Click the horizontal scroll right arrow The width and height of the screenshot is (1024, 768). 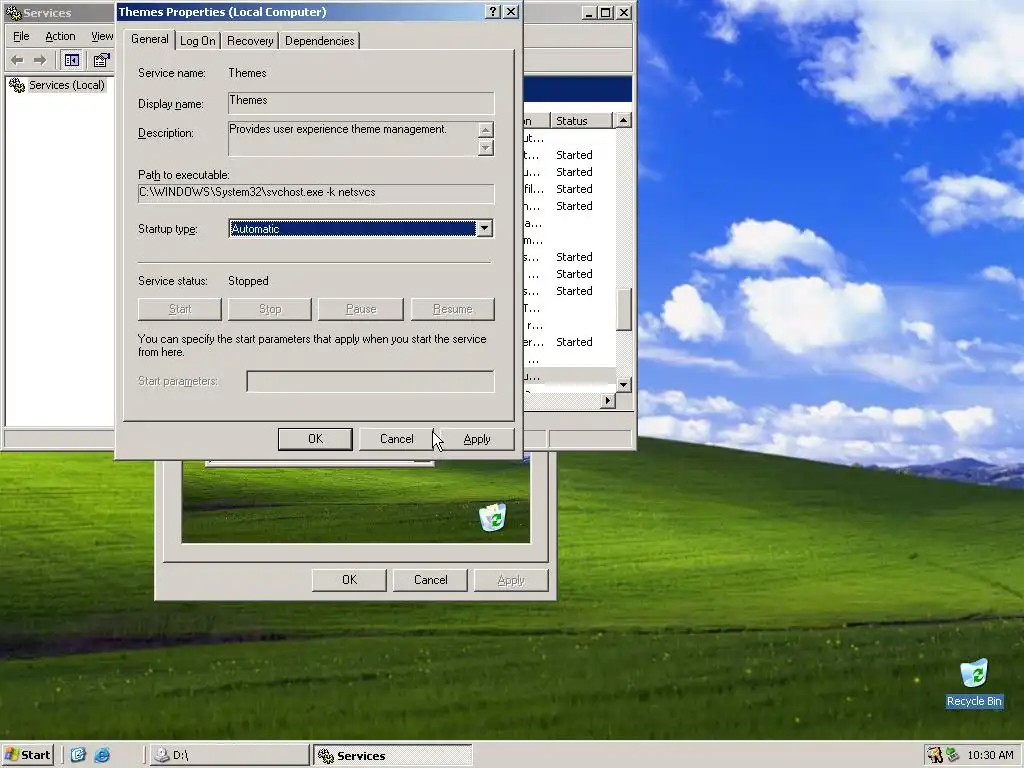coord(608,400)
